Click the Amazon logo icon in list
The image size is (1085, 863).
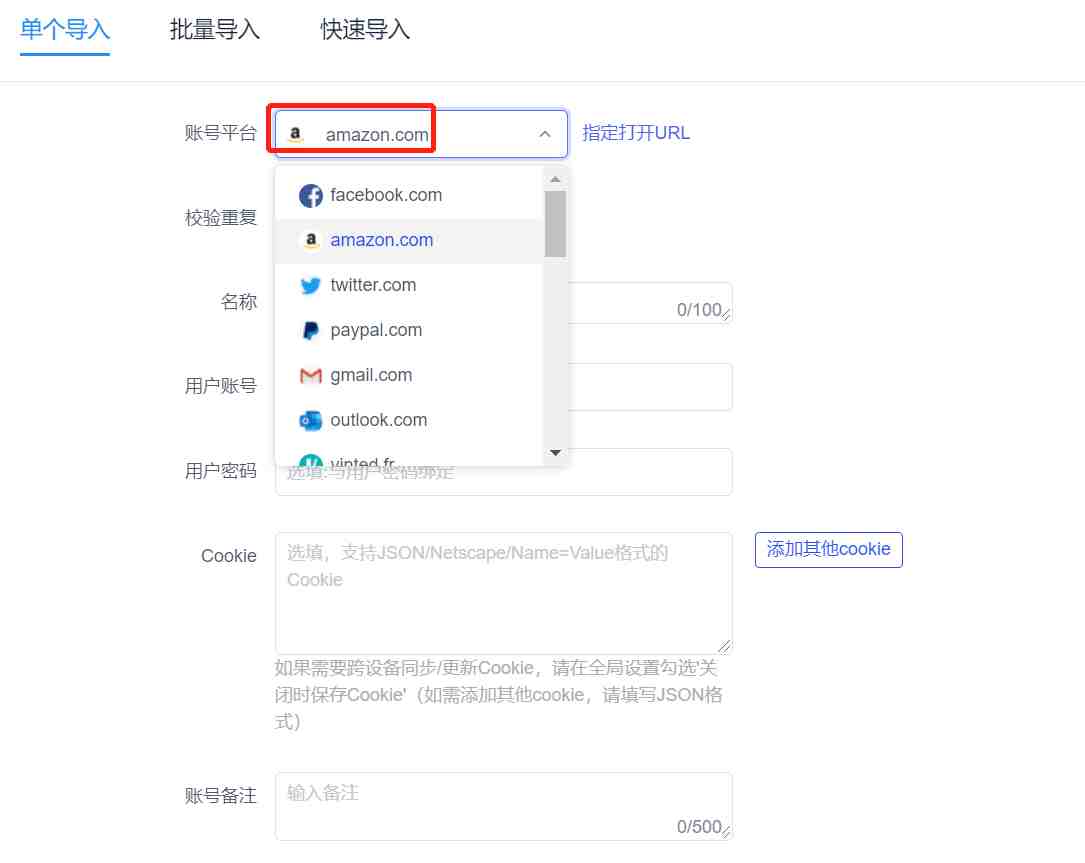tap(311, 240)
